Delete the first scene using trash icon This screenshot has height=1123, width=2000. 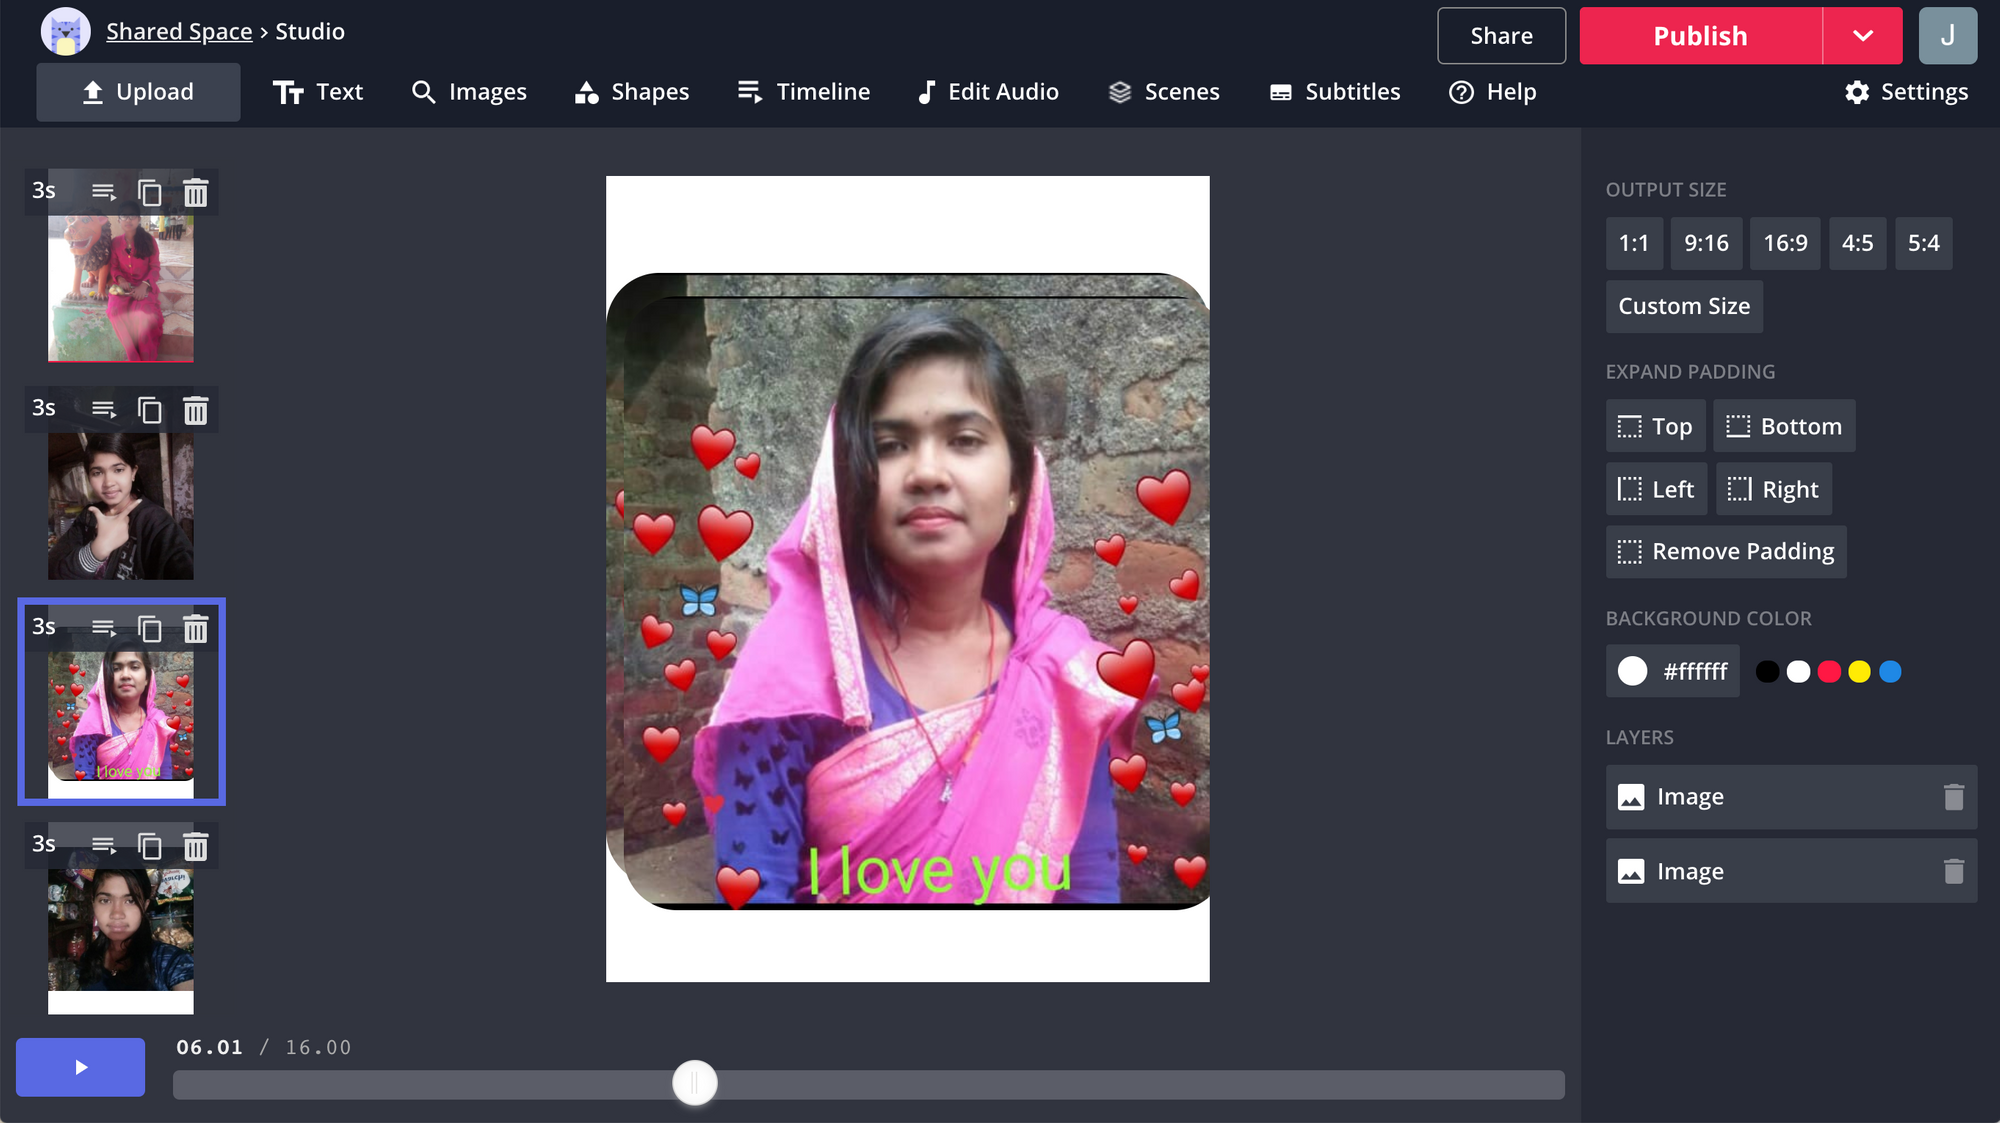196,192
